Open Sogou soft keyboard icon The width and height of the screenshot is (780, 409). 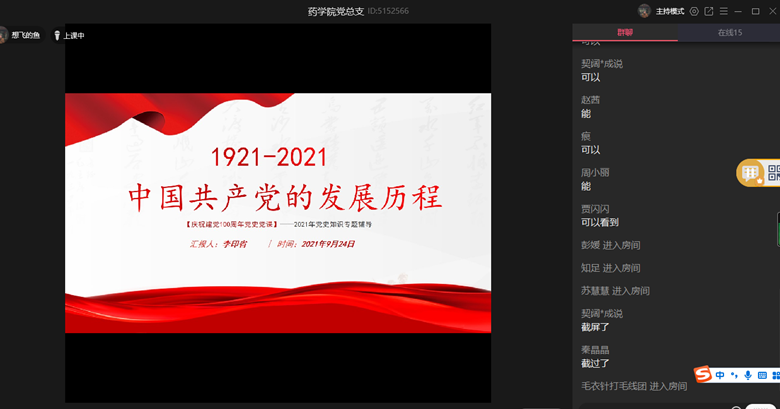click(762, 374)
